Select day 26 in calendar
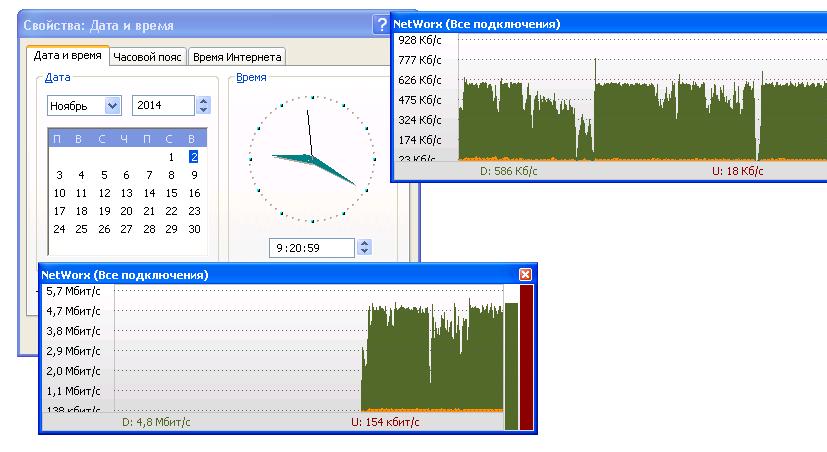 tap(104, 229)
